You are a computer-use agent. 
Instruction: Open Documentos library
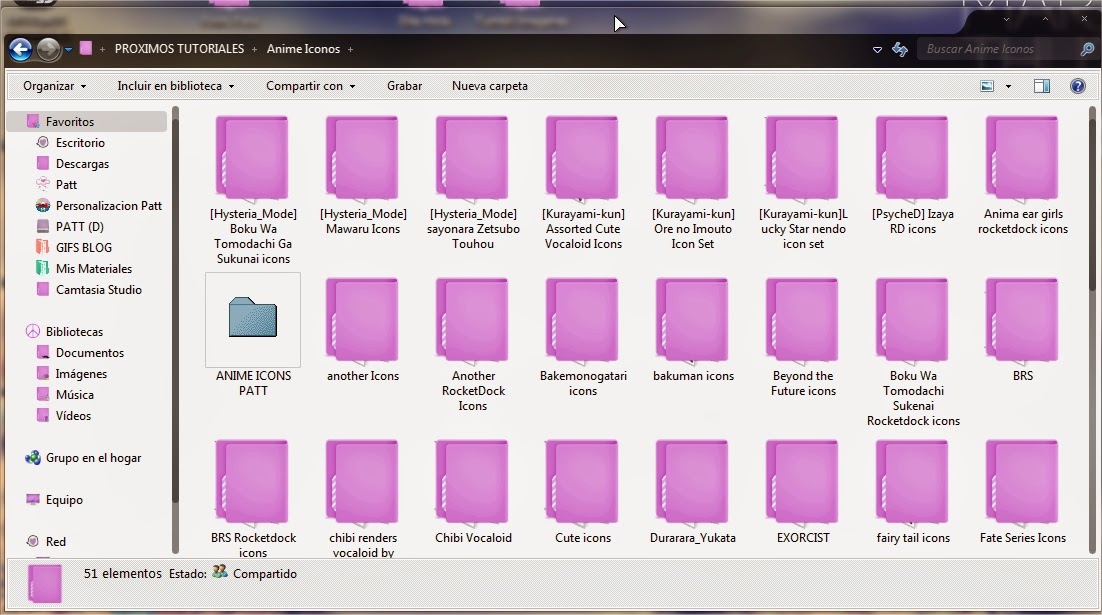tap(89, 353)
